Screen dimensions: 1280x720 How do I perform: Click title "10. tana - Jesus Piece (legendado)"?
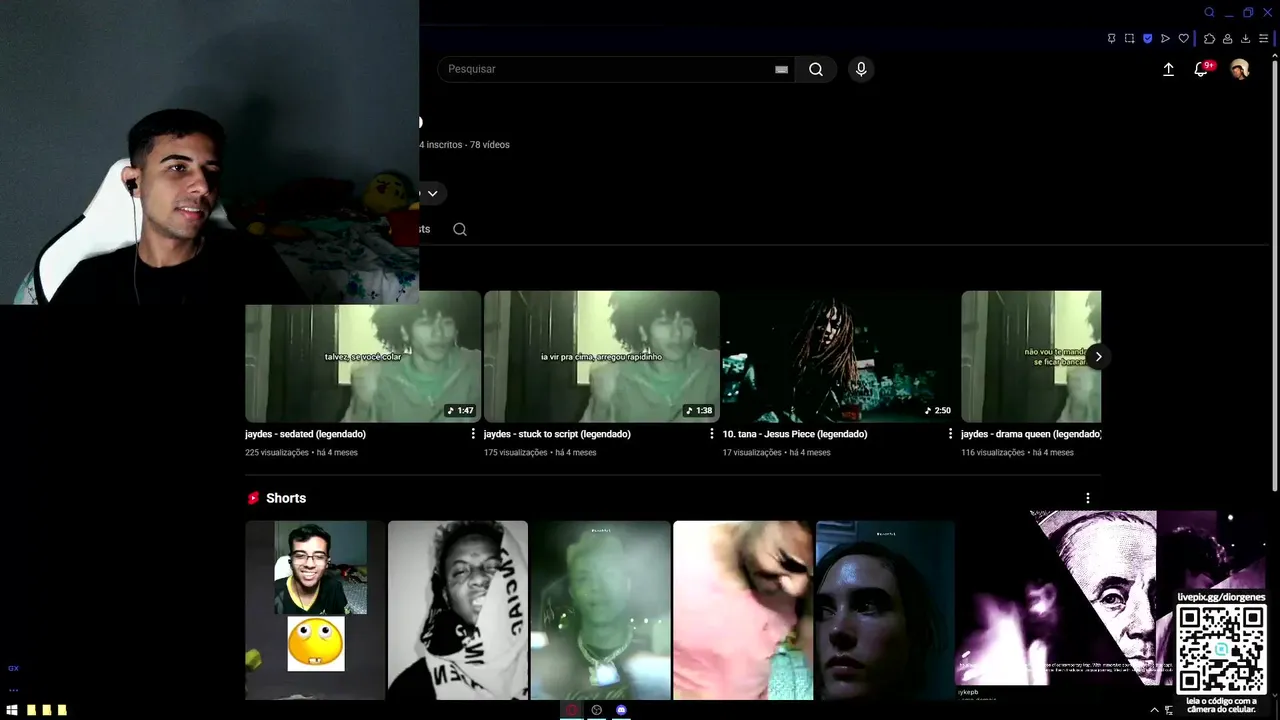click(795, 434)
